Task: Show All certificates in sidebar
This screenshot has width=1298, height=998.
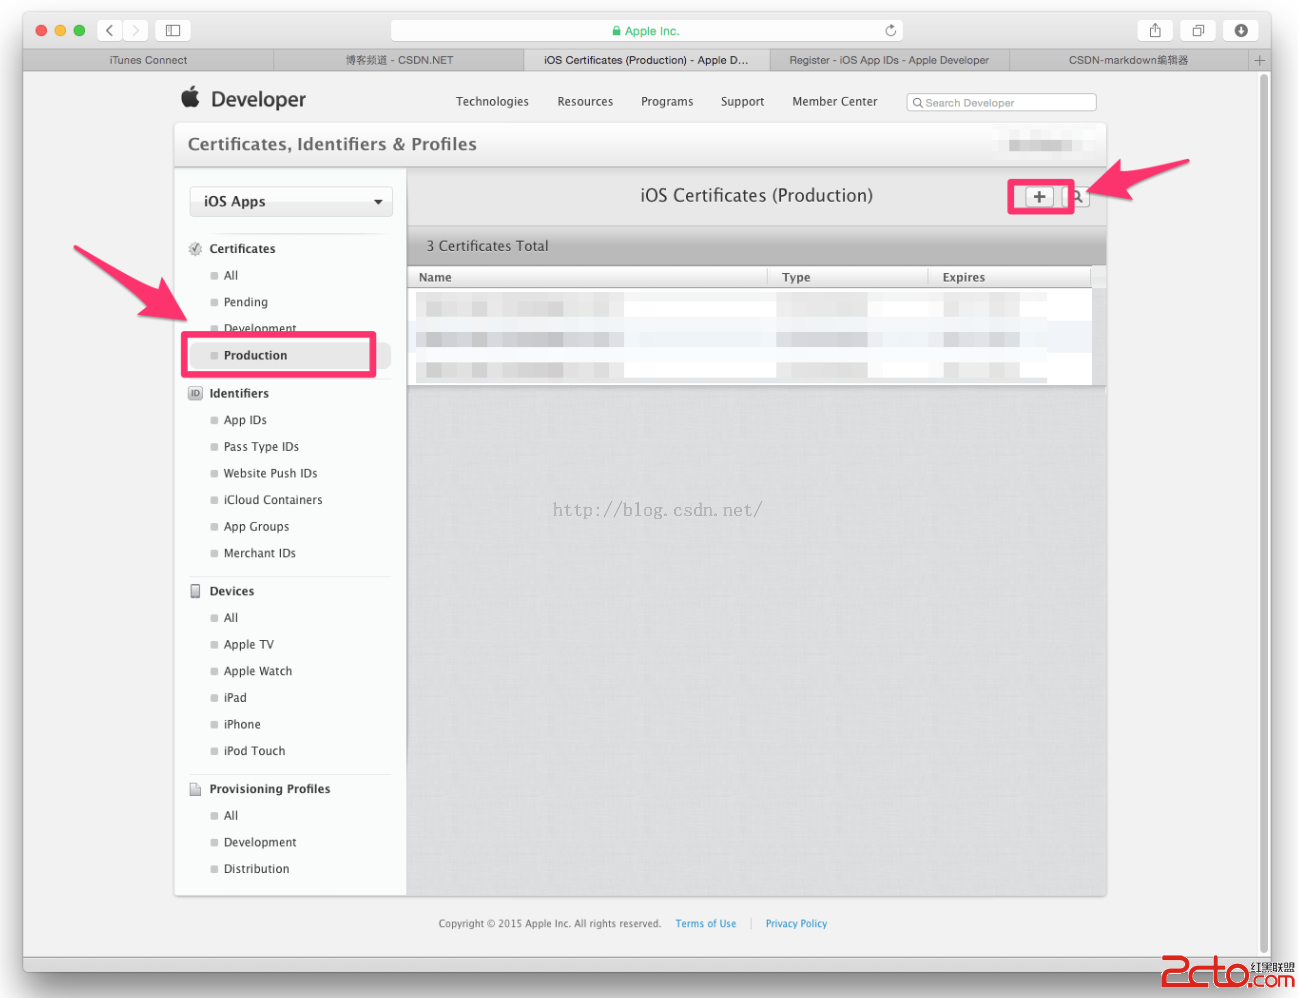Action: click(231, 276)
